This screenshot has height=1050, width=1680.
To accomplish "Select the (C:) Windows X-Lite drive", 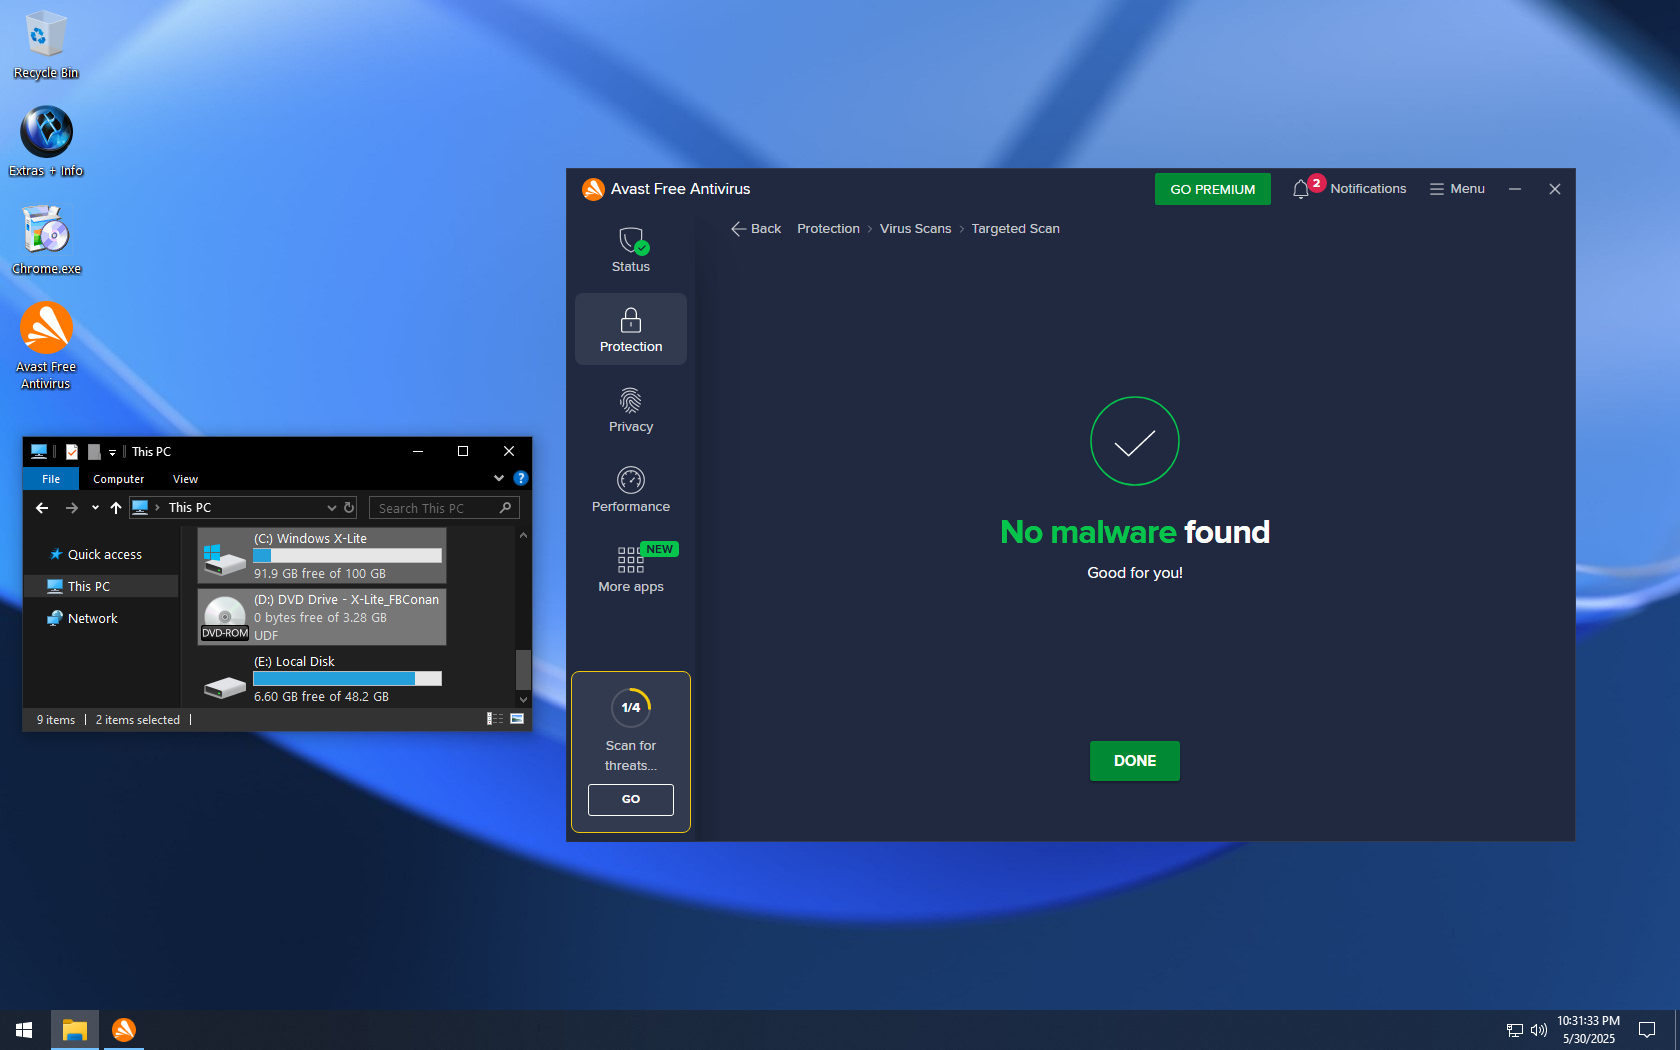I will (322, 556).
